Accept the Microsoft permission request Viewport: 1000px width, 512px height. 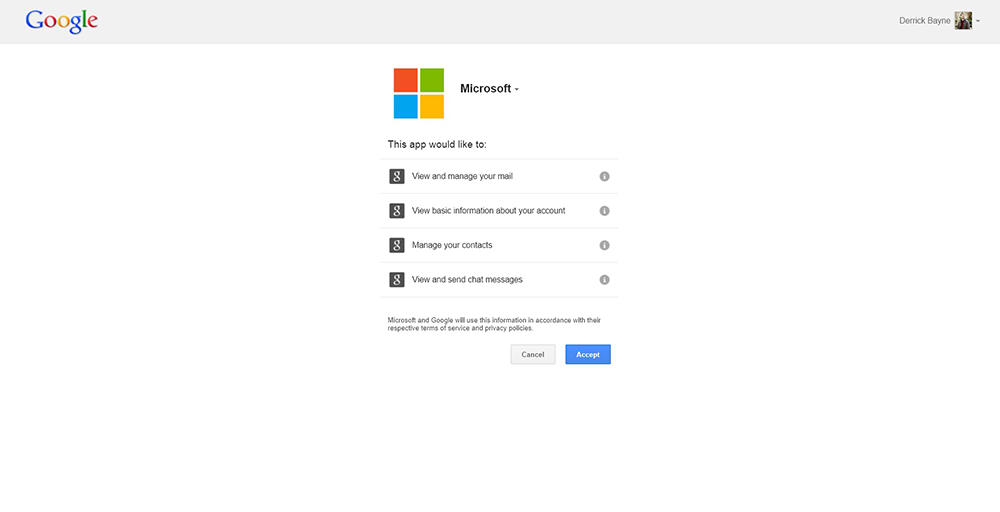[588, 355]
